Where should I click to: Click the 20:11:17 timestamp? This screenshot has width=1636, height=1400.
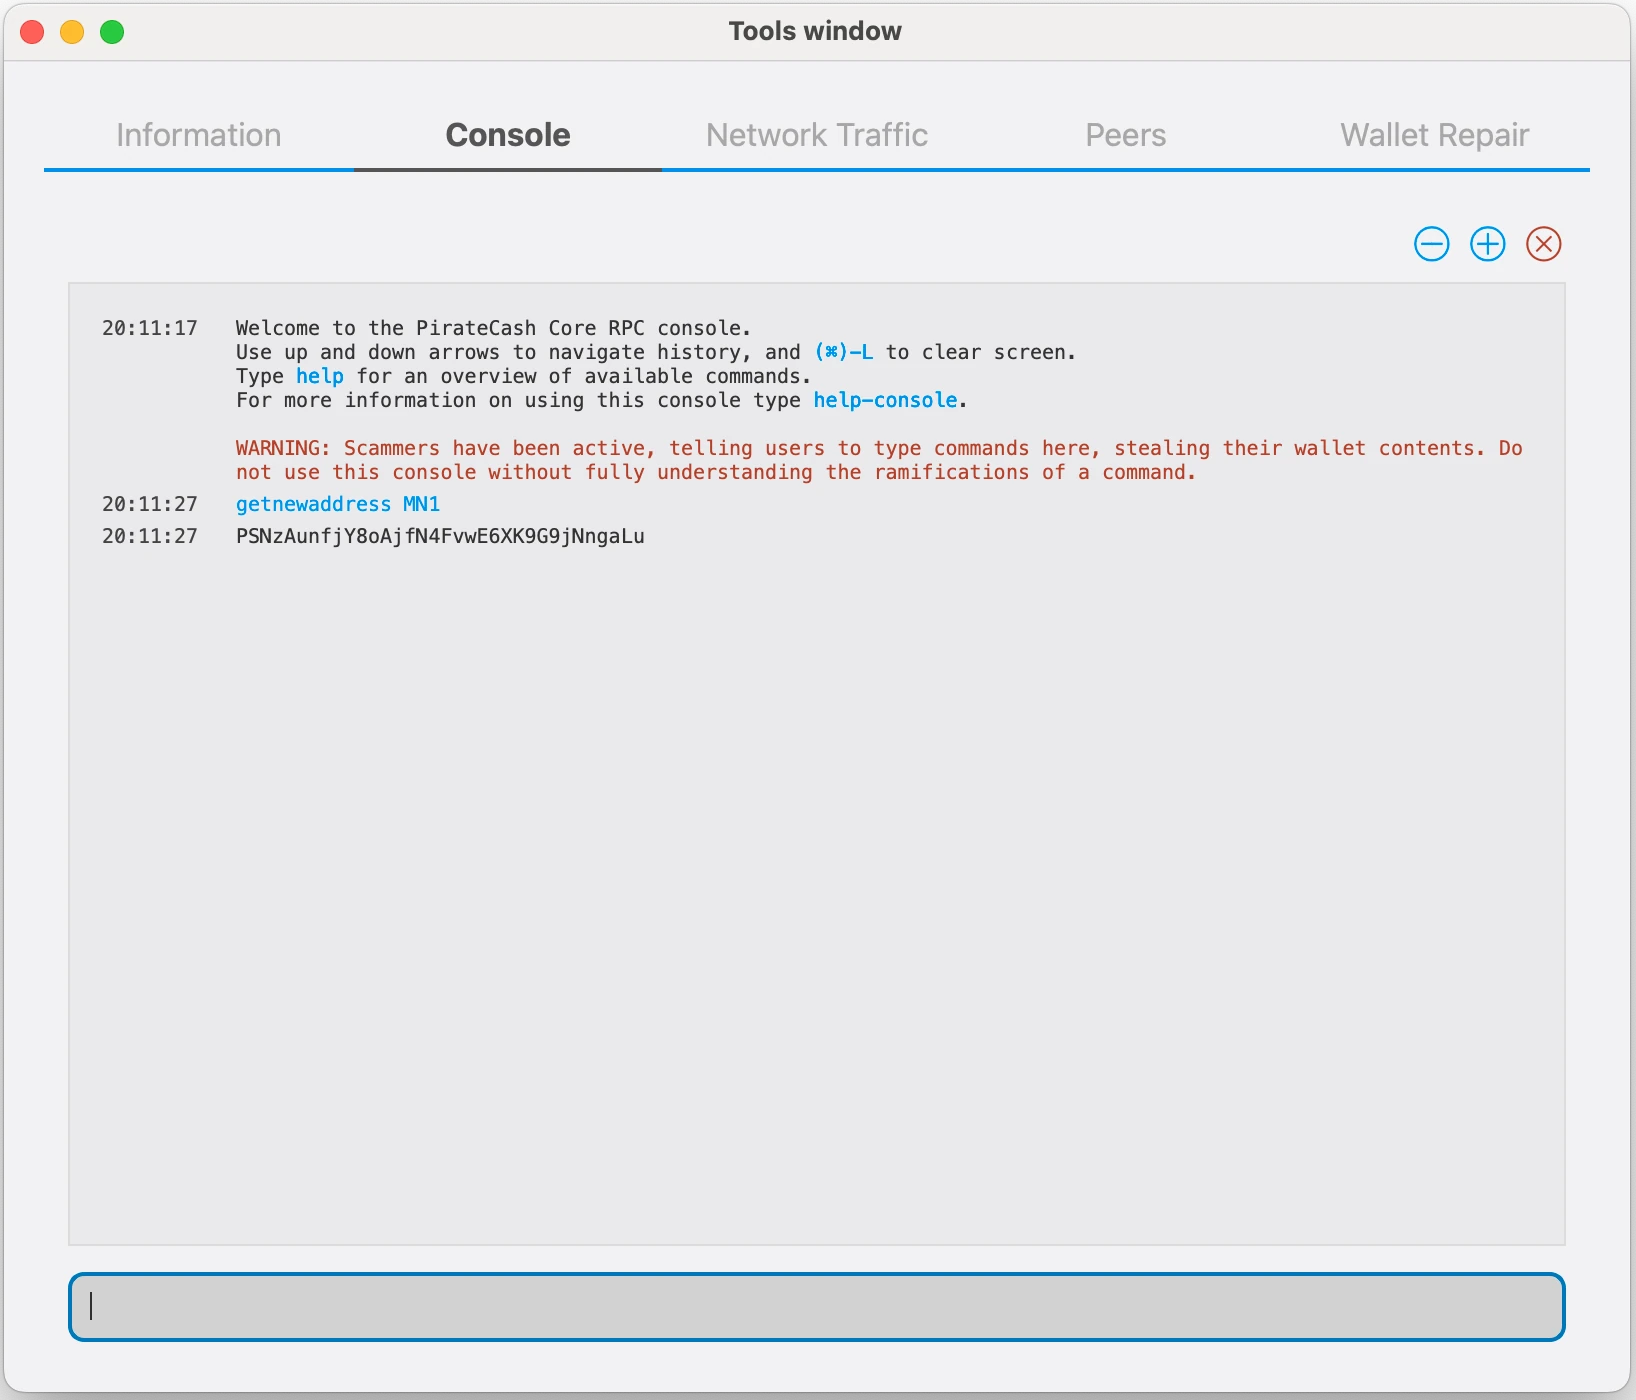point(150,328)
